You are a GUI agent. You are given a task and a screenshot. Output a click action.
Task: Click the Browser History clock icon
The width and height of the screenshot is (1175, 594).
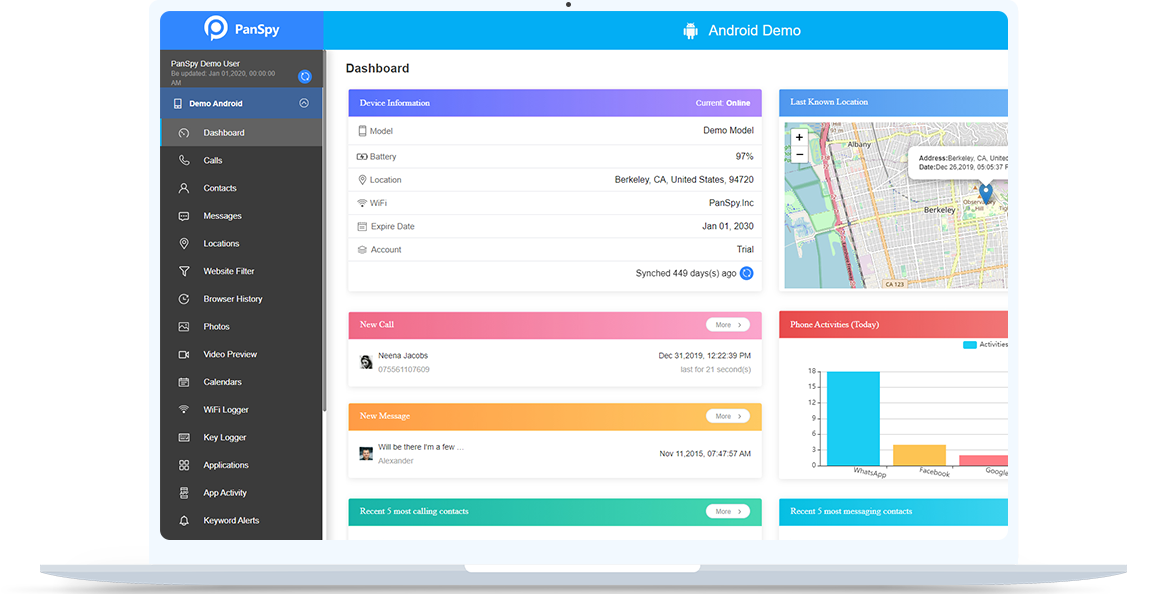(184, 299)
